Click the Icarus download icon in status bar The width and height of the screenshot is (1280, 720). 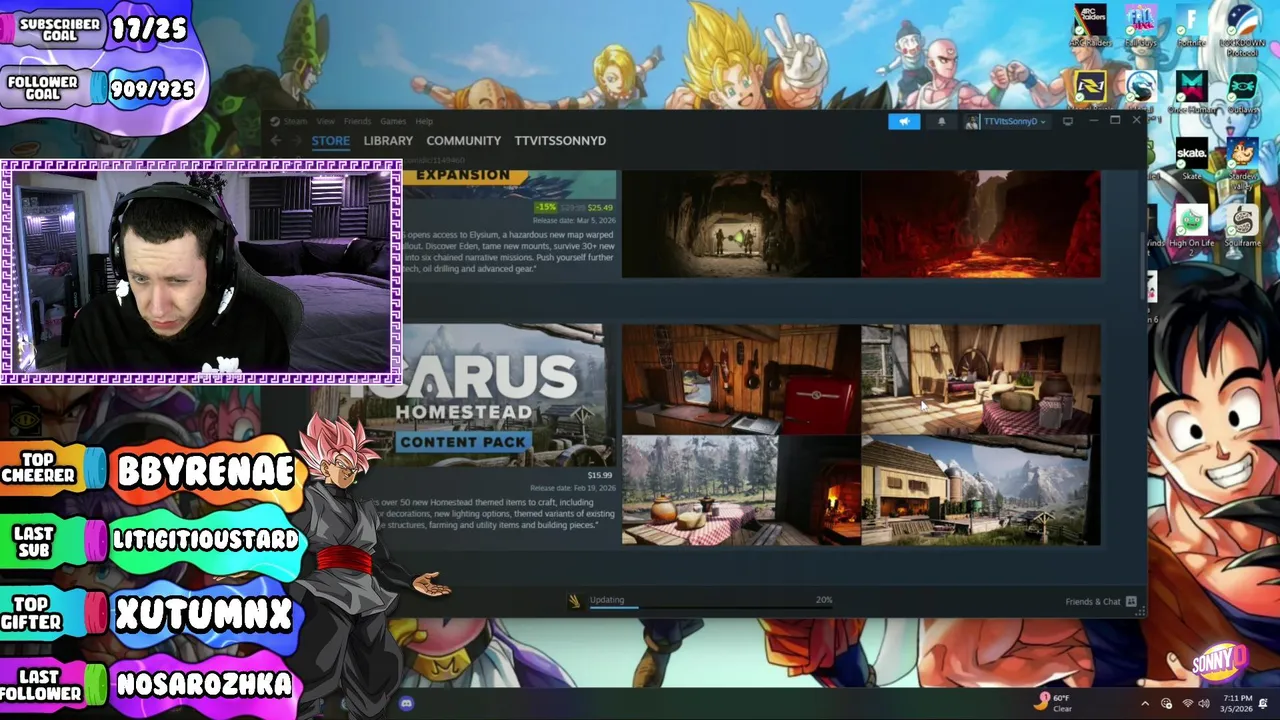pyautogui.click(x=574, y=601)
